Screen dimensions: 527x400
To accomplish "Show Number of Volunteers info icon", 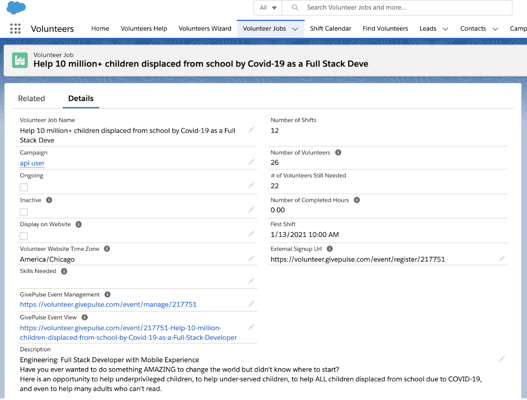I will [338, 153].
